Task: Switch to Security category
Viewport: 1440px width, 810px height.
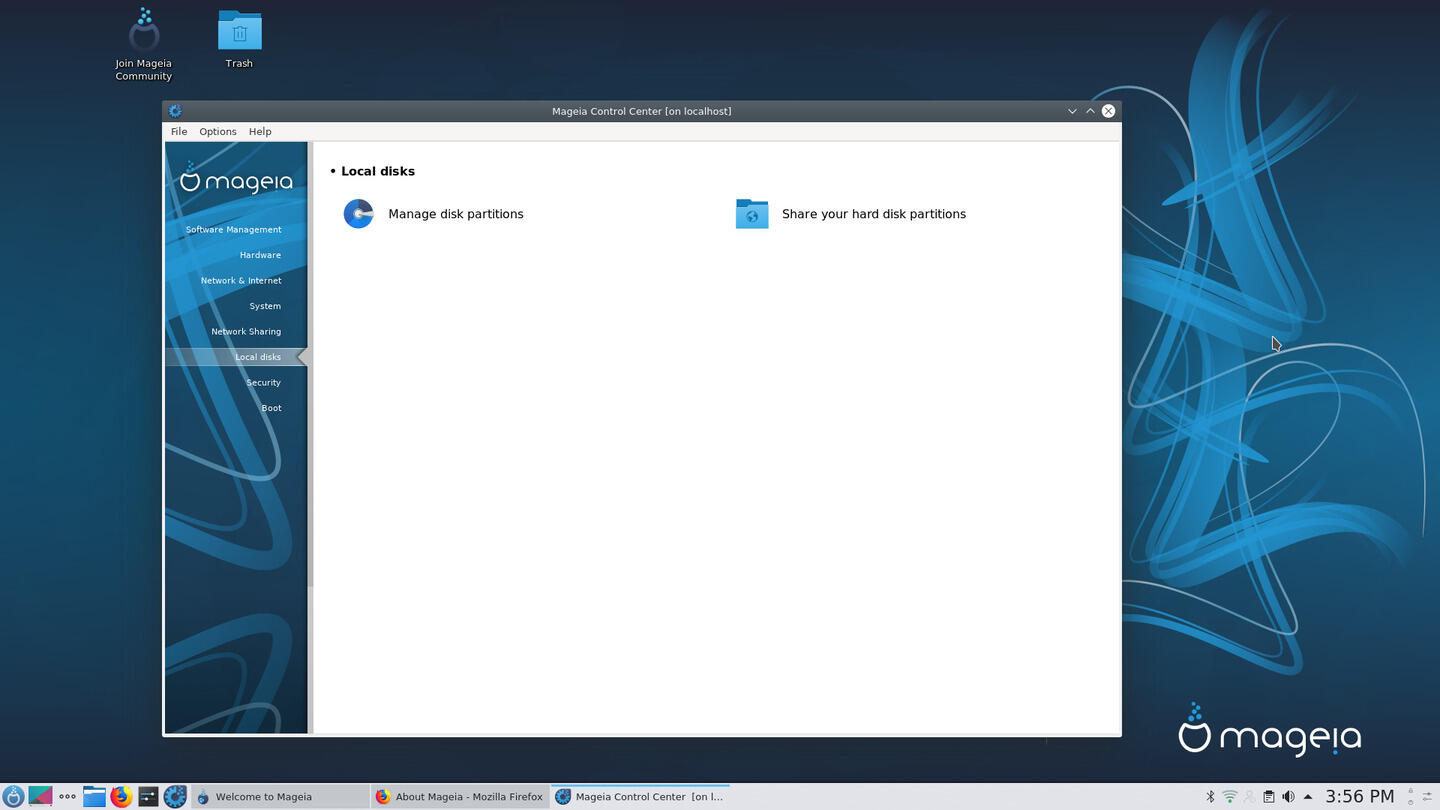Action: 263,383
